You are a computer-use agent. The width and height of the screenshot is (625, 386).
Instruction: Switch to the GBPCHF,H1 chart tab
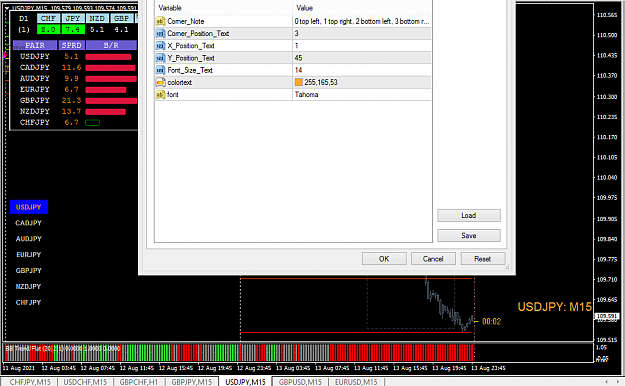coord(139,382)
